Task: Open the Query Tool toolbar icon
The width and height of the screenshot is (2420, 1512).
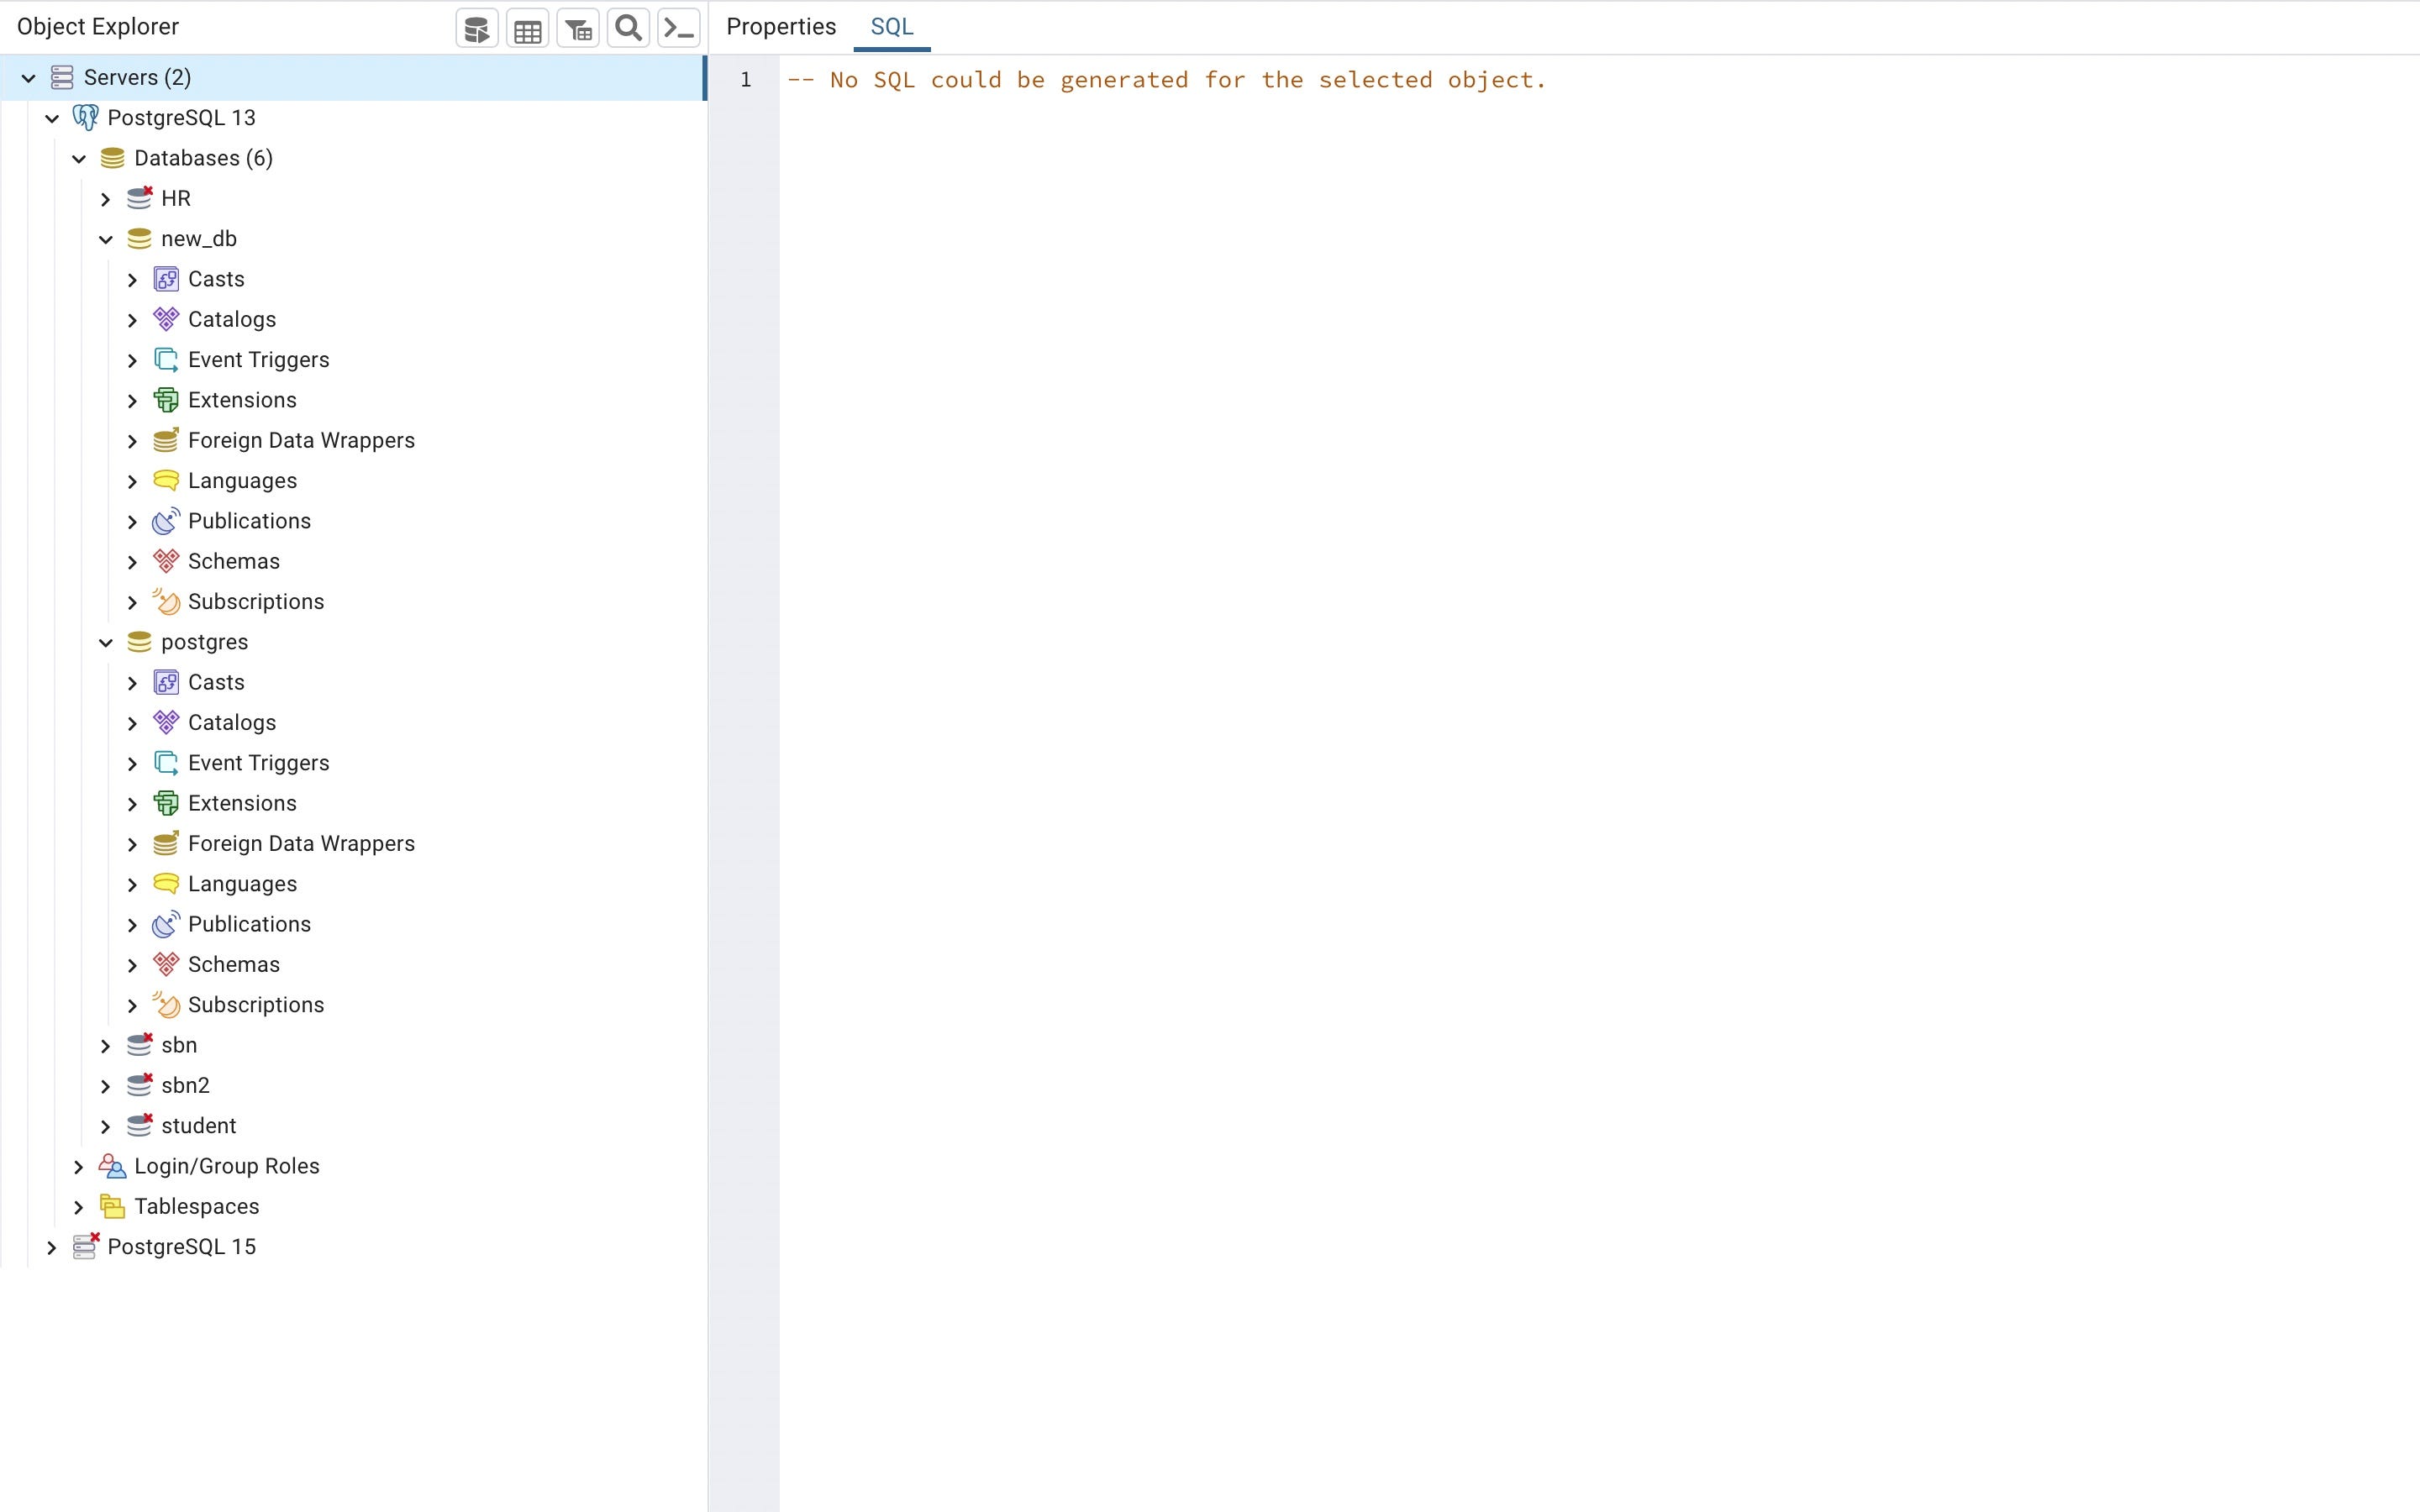Action: point(477,29)
